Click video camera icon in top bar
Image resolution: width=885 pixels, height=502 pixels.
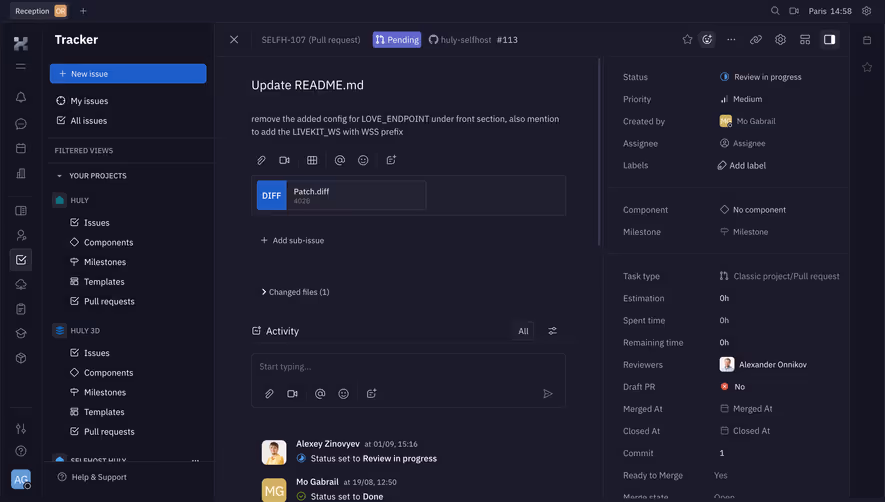(794, 11)
